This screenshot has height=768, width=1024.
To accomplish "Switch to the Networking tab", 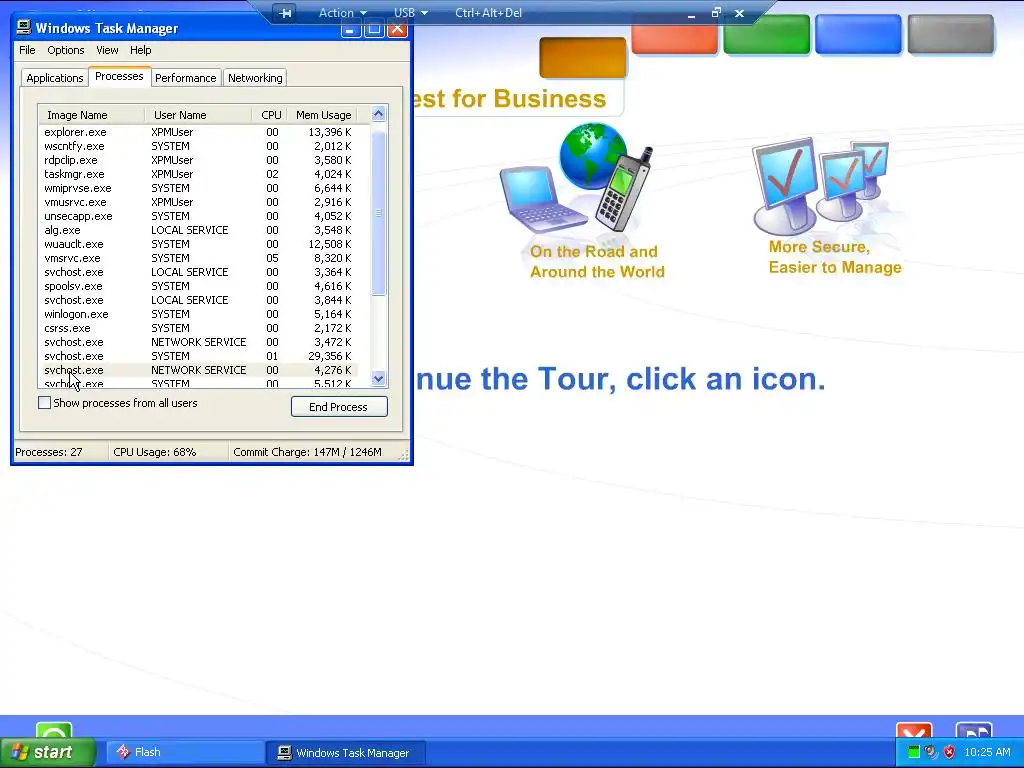I will [x=255, y=78].
